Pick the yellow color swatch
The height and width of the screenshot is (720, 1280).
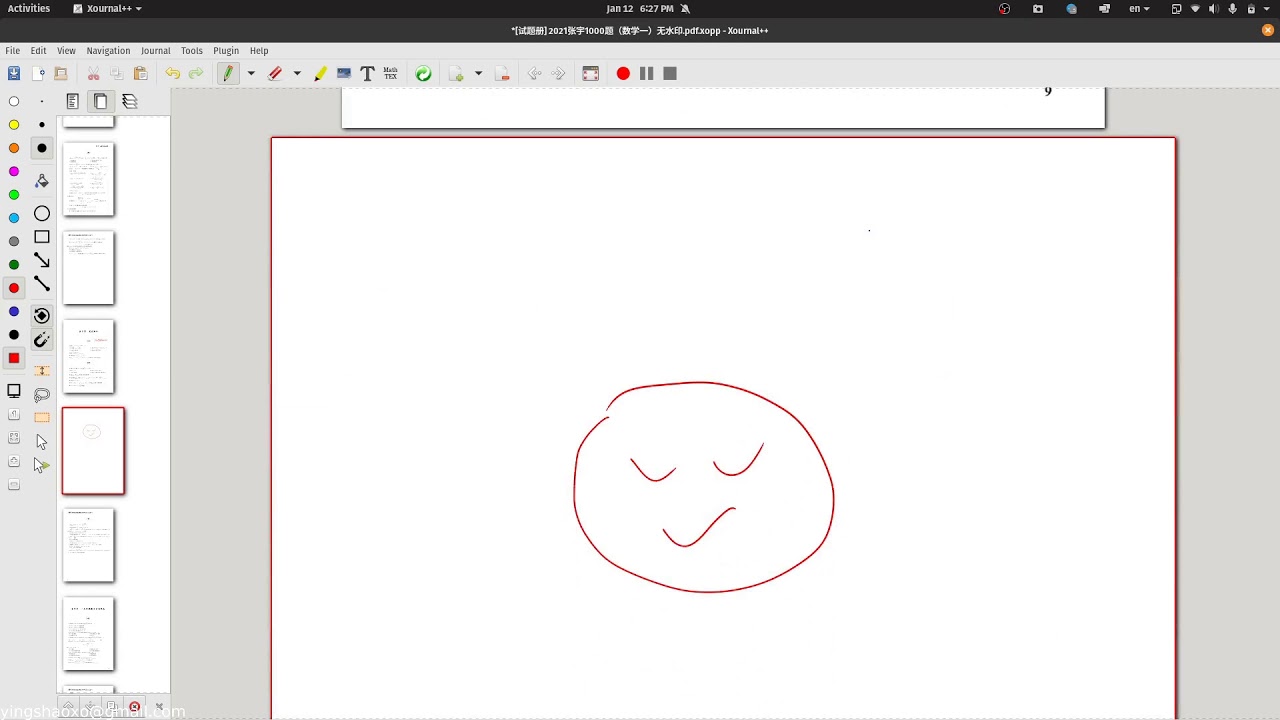pos(14,125)
